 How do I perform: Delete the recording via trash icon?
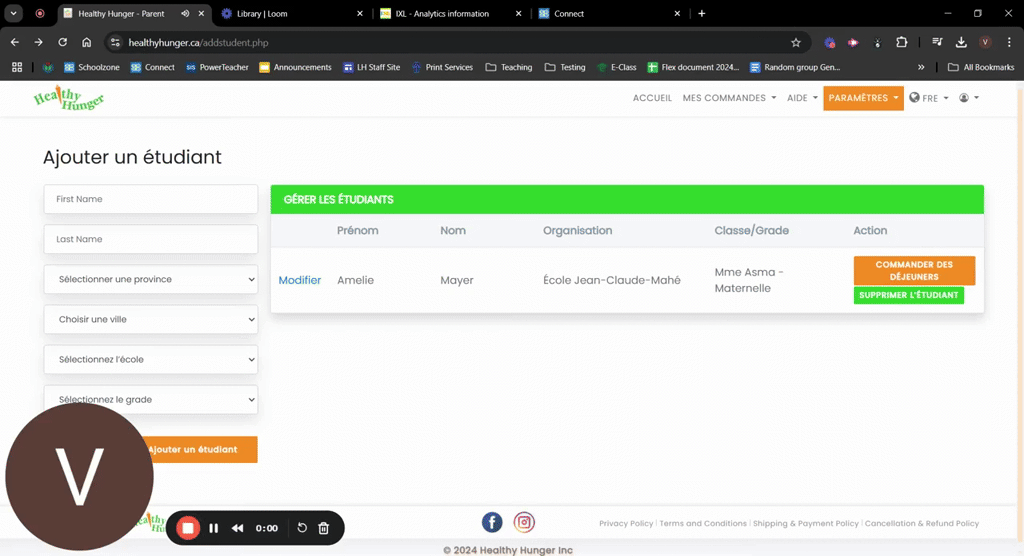point(323,528)
